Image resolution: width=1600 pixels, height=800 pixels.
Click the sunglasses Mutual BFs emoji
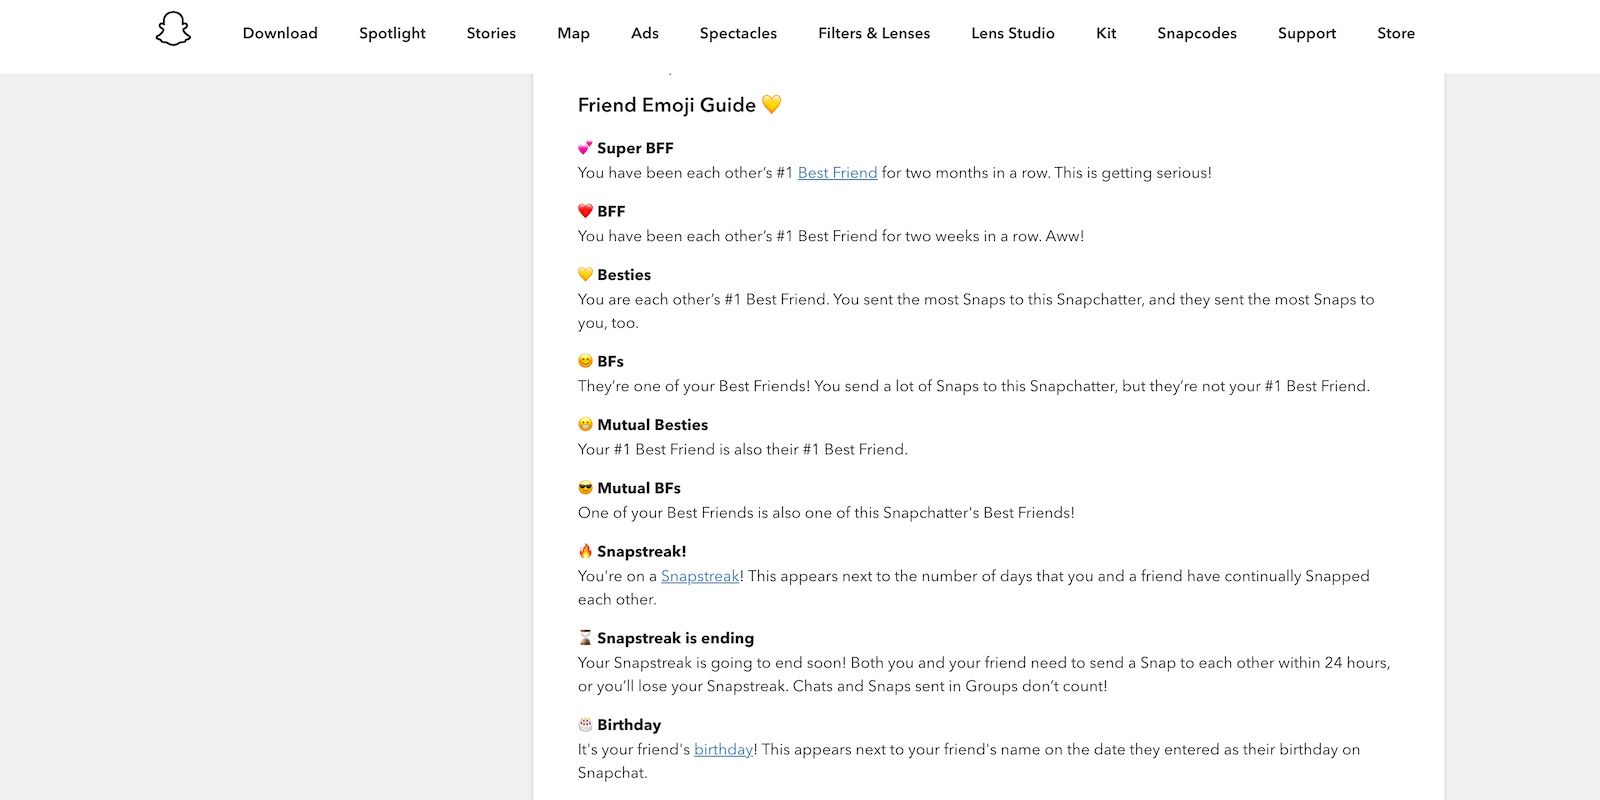pos(585,488)
